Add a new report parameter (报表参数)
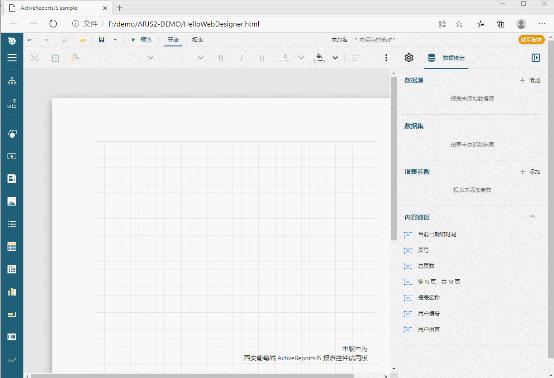The image size is (554, 378). pyautogui.click(x=530, y=172)
